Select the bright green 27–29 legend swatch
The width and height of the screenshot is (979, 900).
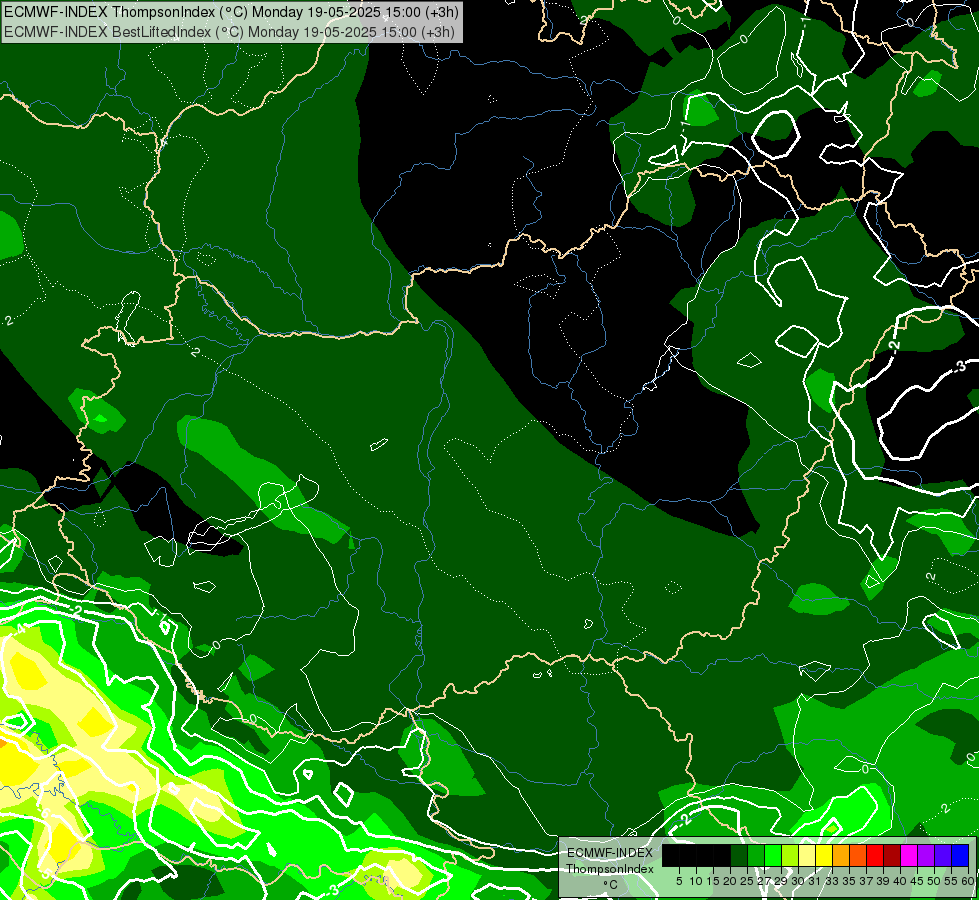(773, 855)
